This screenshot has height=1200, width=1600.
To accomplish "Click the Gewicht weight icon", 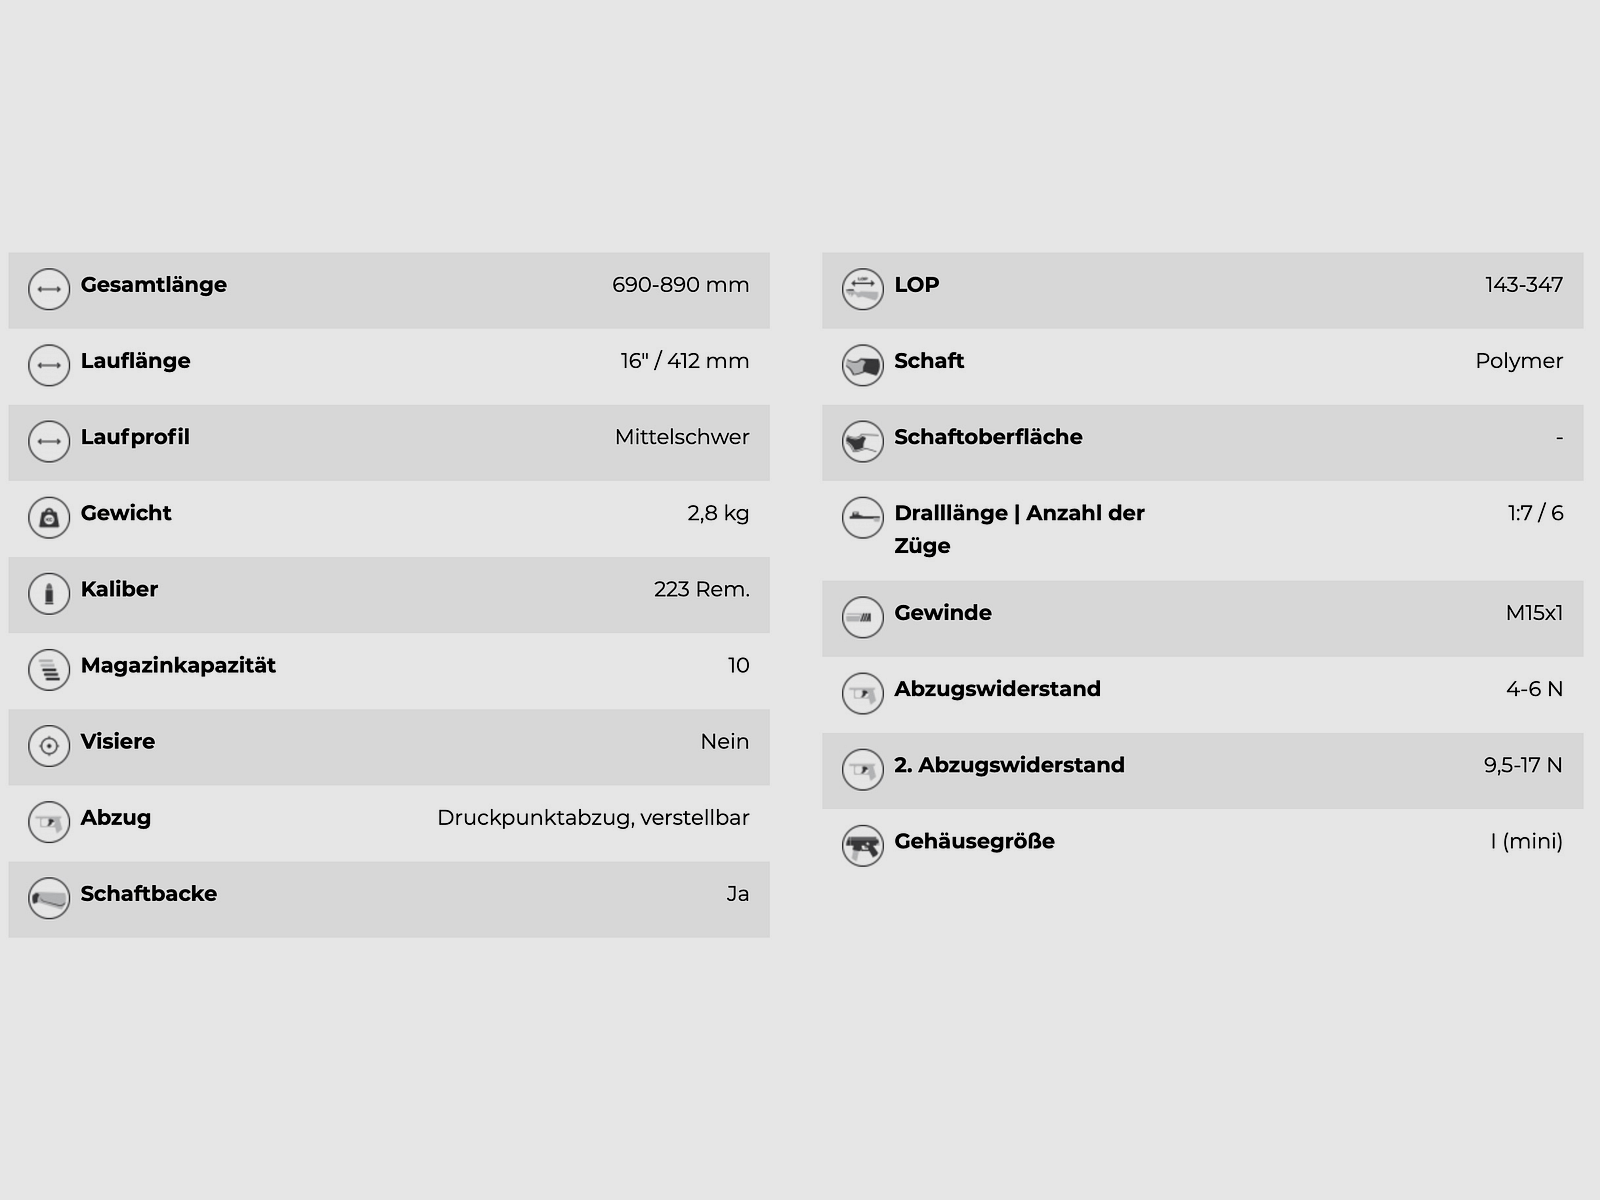I will point(49,518).
